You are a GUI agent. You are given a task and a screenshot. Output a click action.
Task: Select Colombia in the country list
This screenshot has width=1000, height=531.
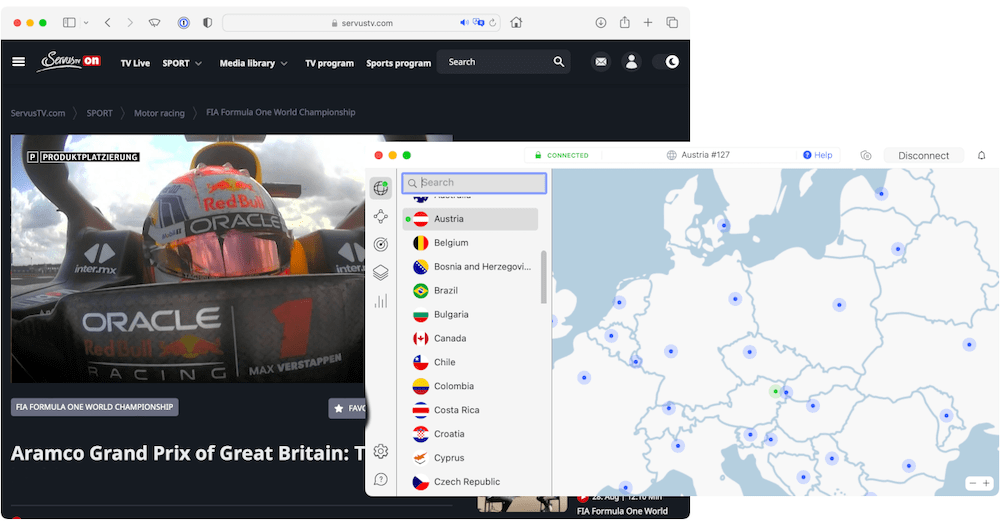pos(471,386)
